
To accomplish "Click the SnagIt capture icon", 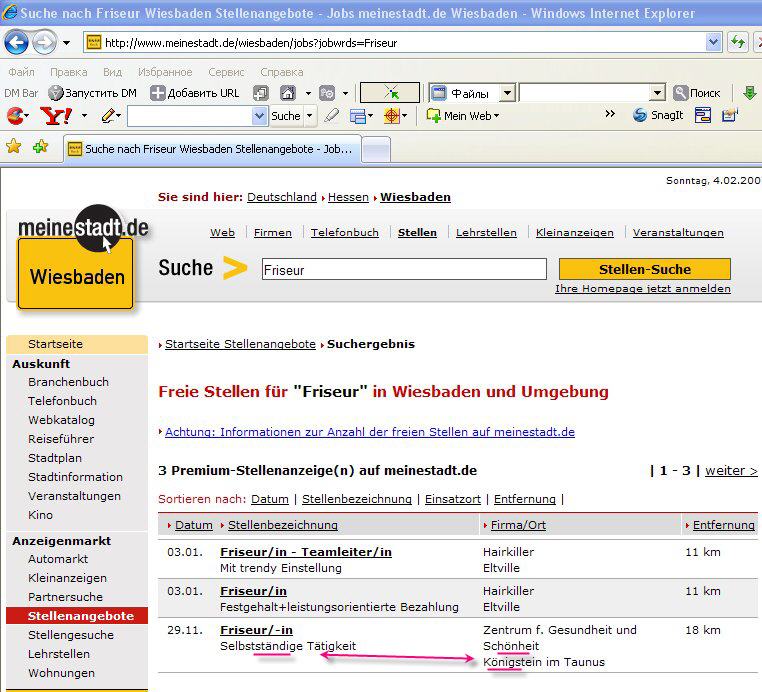I will click(x=658, y=115).
